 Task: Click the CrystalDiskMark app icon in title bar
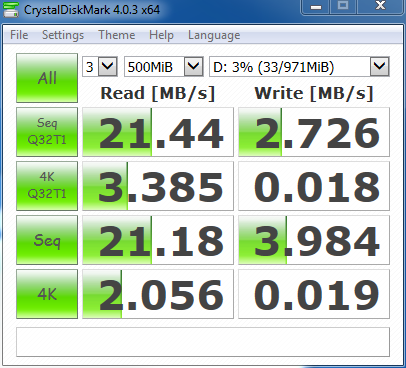[11, 9]
